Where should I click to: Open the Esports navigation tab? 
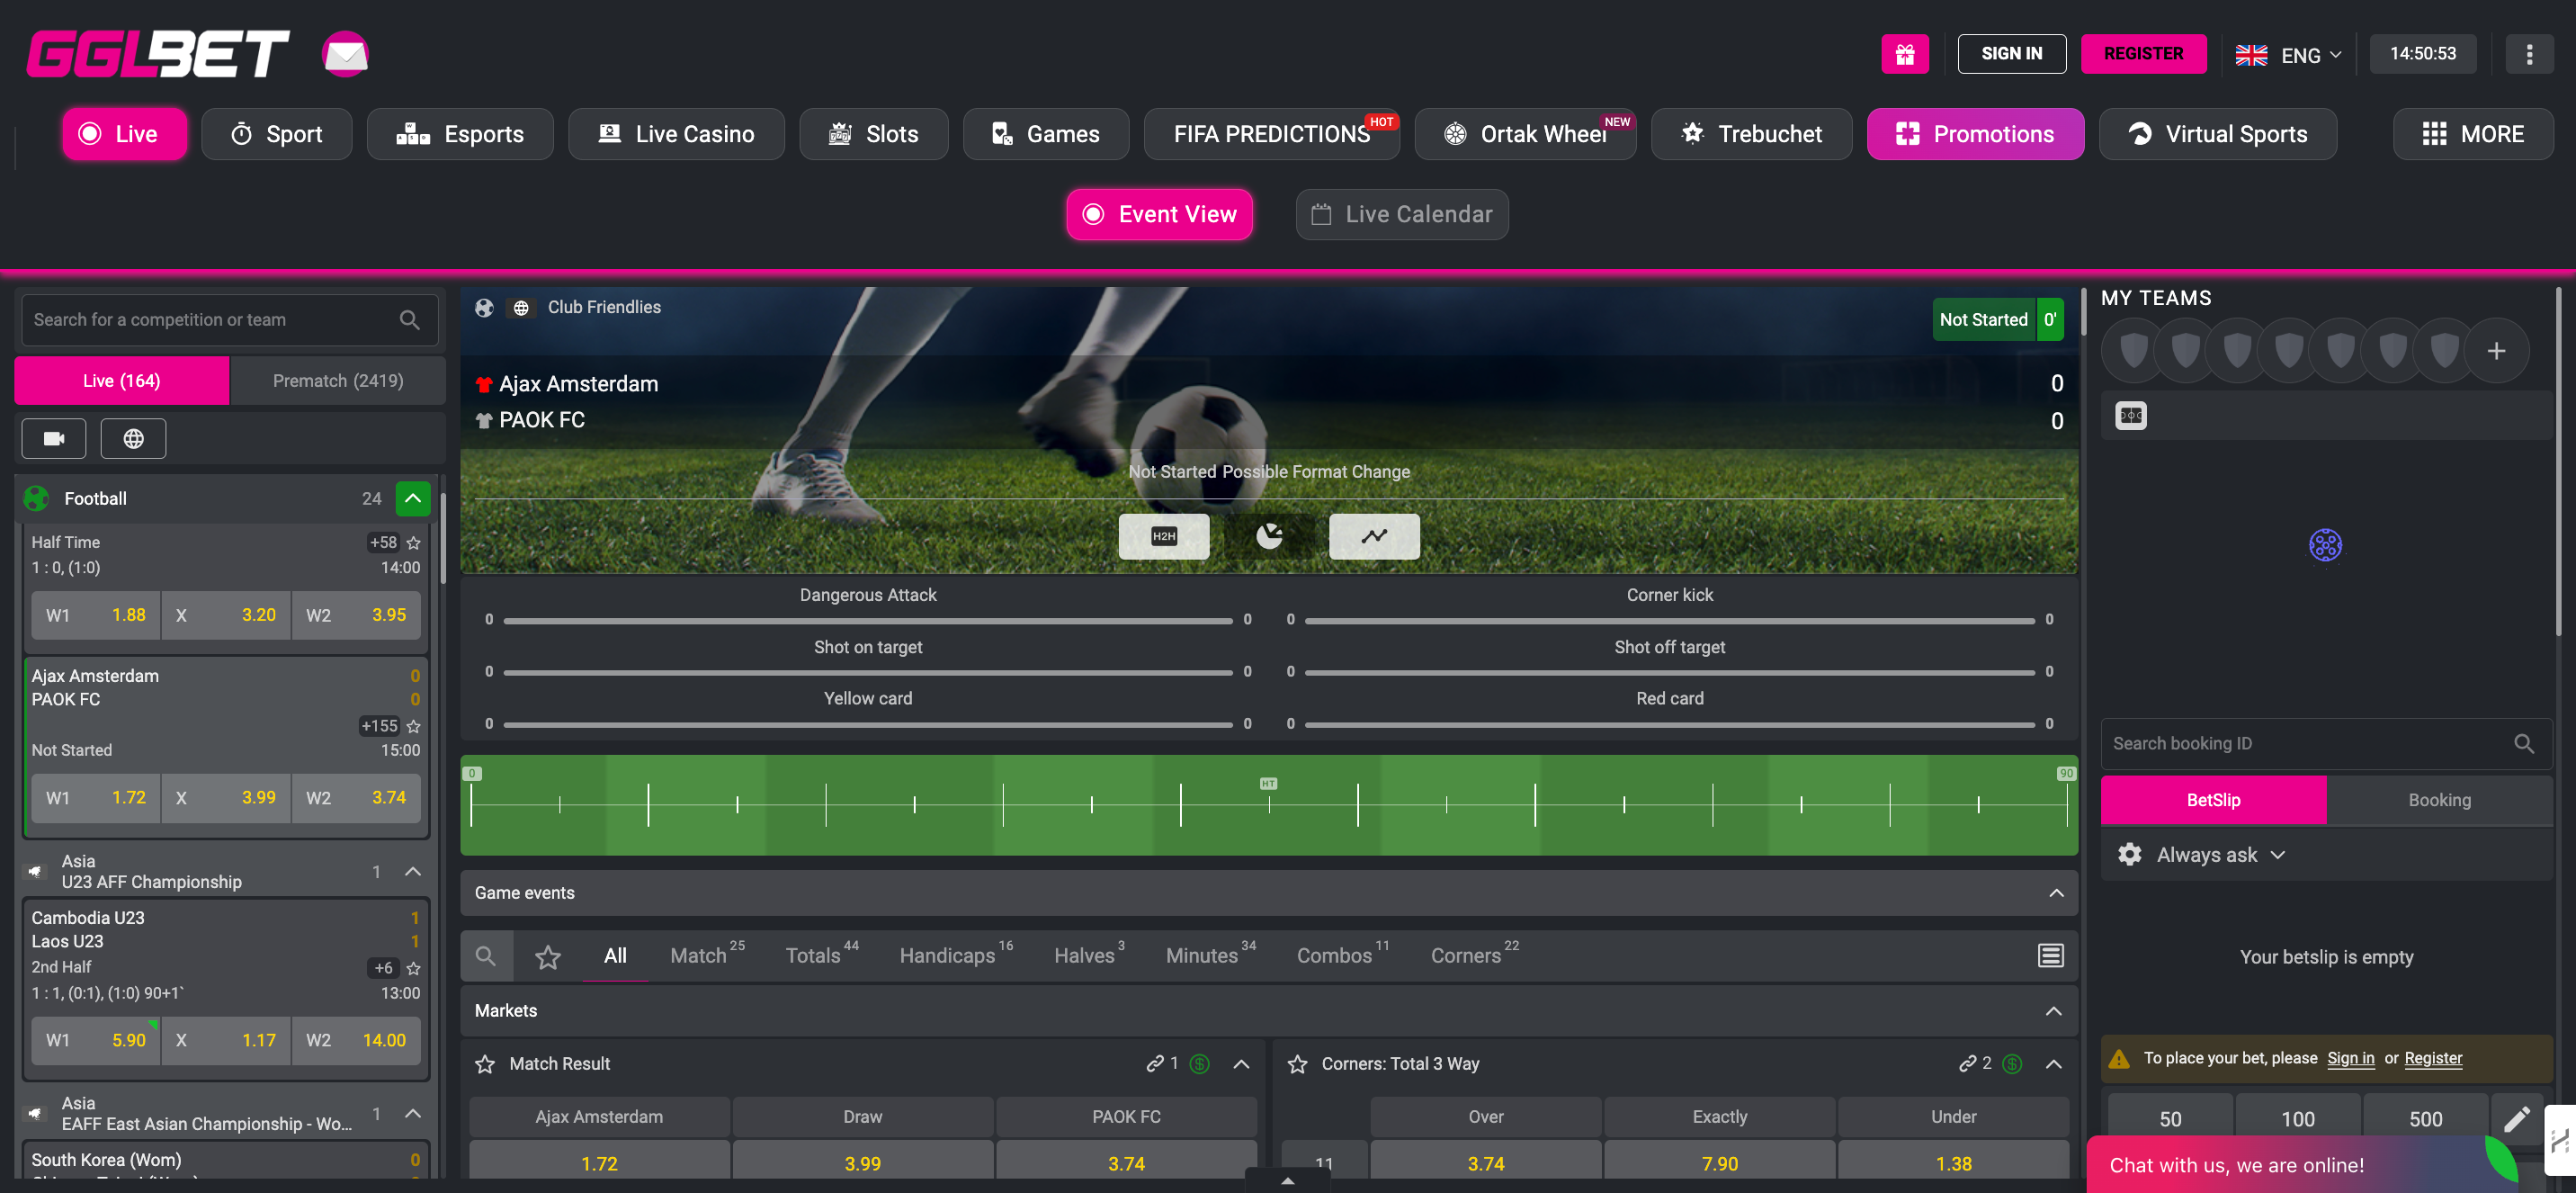tap(460, 134)
